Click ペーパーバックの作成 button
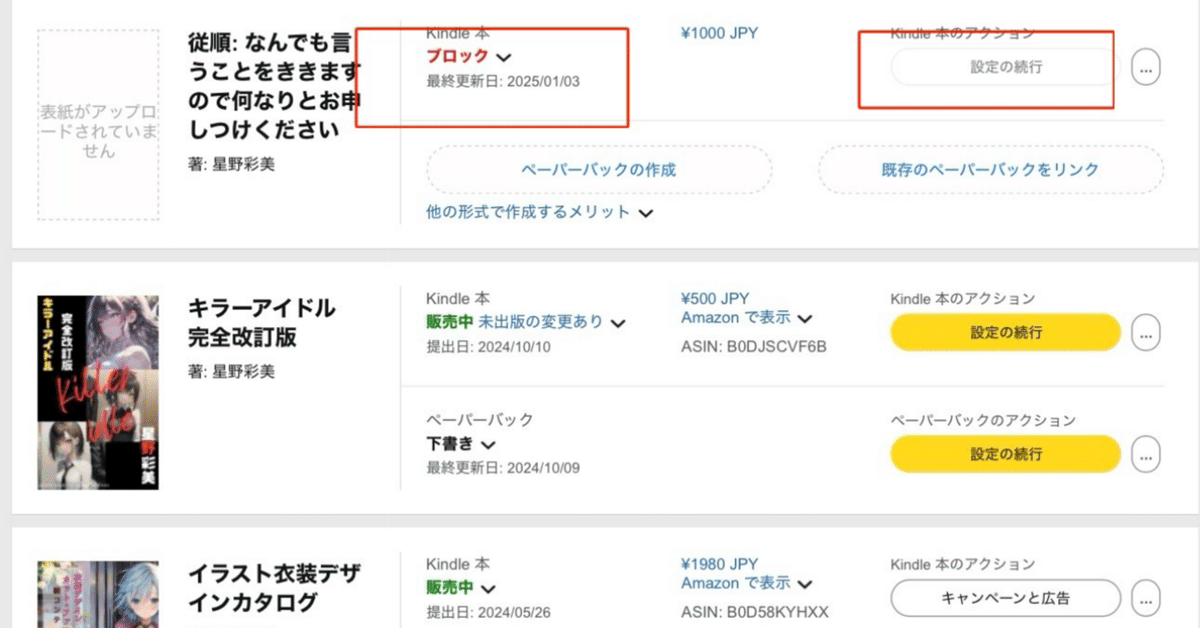Screen dimensions: 1200x628 coord(599,169)
